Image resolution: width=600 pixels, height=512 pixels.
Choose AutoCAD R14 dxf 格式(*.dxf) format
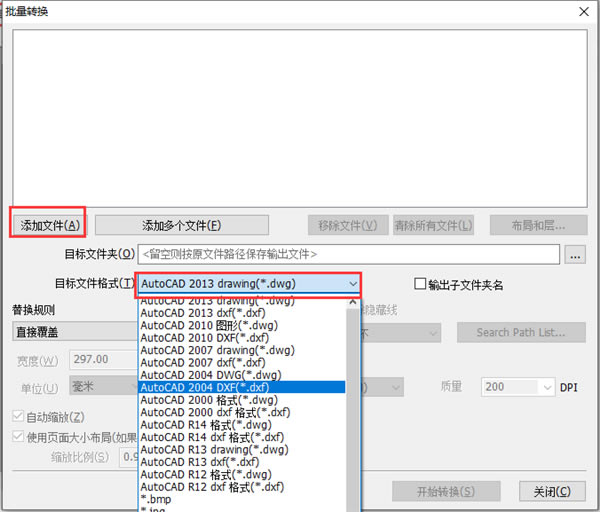coord(242,437)
